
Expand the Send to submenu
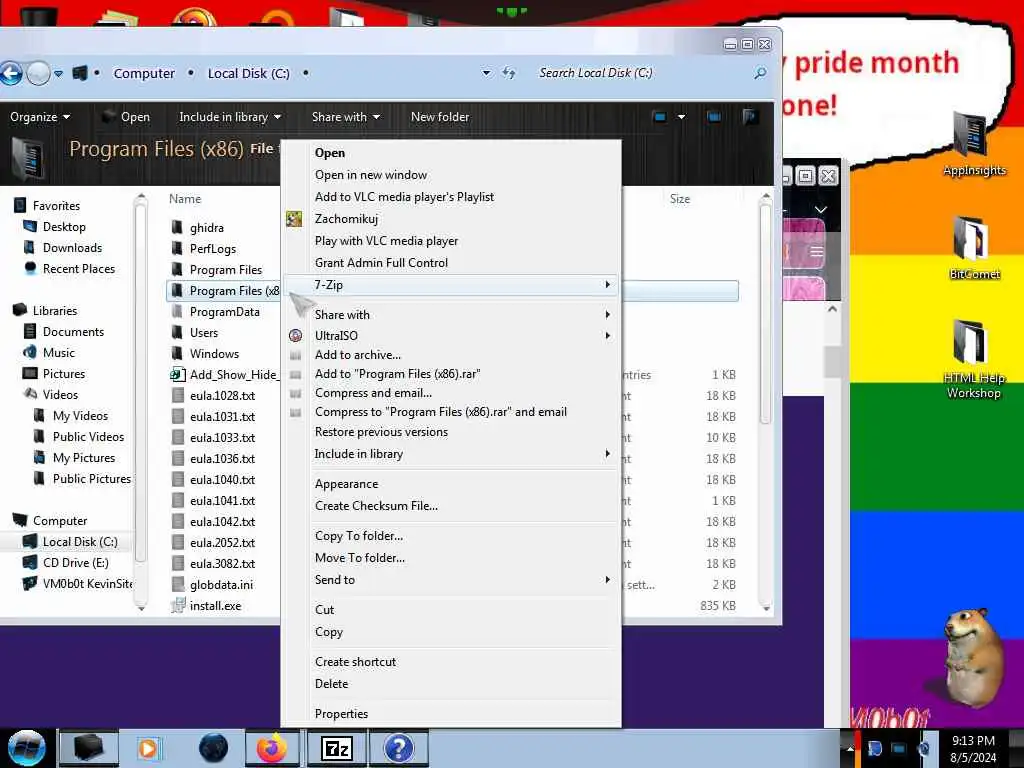pyautogui.click(x=452, y=580)
